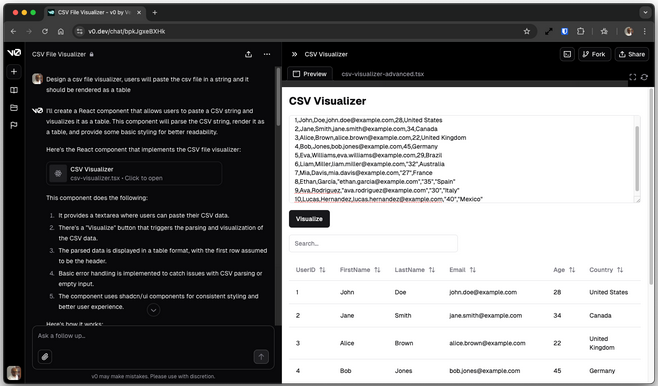Open the Bitwarden extension icon
The height and width of the screenshot is (386, 658).
[565, 31]
